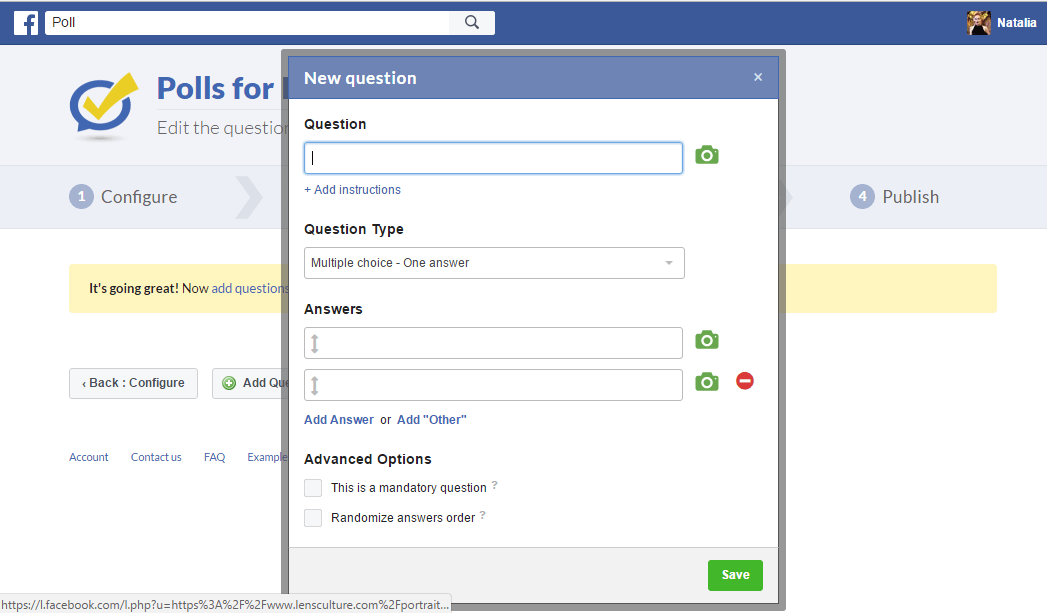Image resolution: width=1047 pixels, height=613 pixels.
Task: Grab the second answer's reorder handle
Action: [315, 385]
